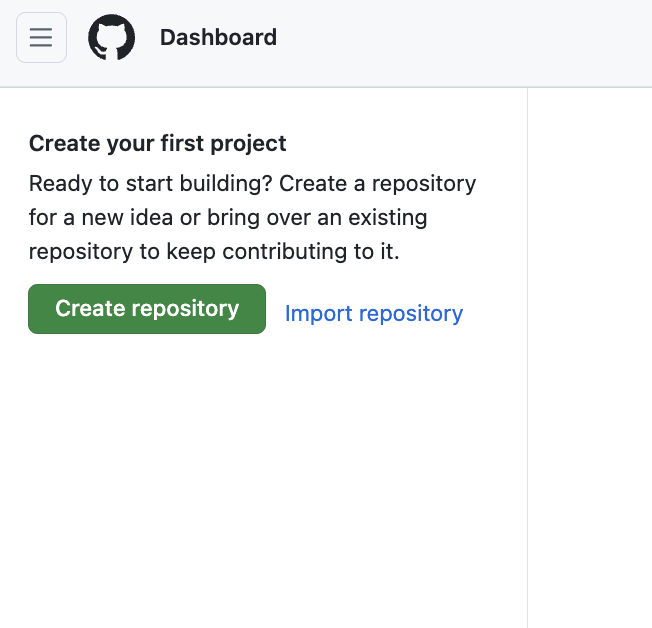Open the hamburger navigation menu
The width and height of the screenshot is (652, 628).
(41, 38)
